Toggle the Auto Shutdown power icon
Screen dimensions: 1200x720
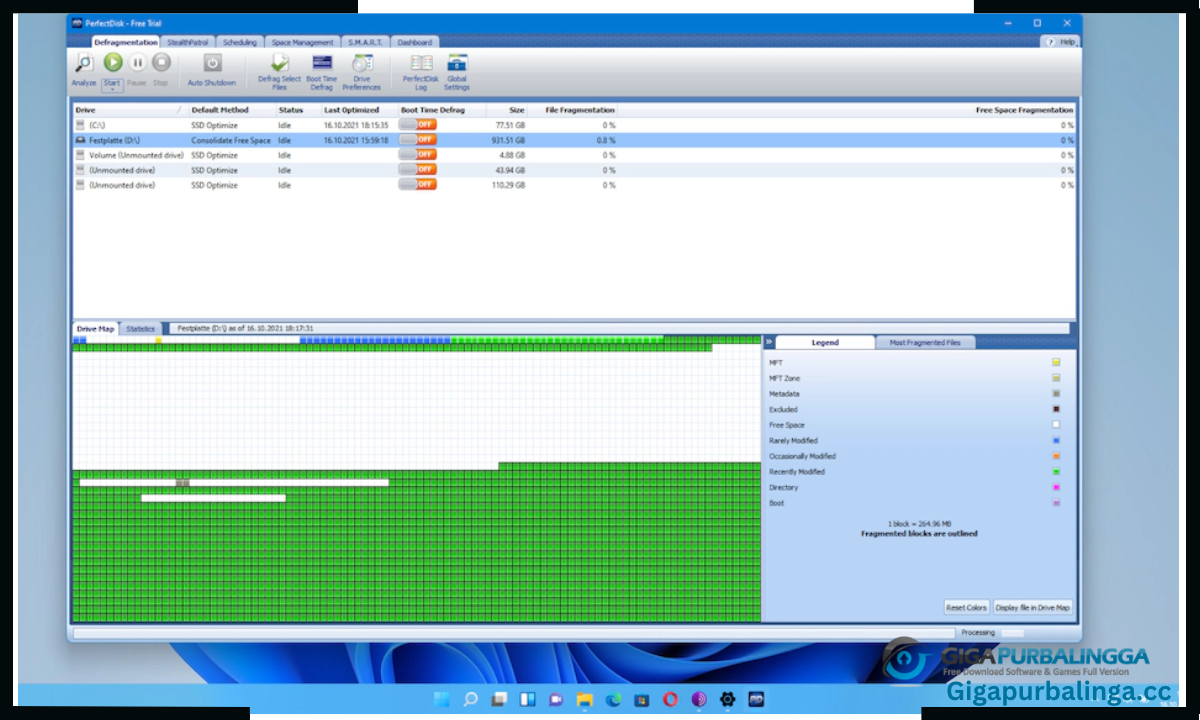click(212, 63)
